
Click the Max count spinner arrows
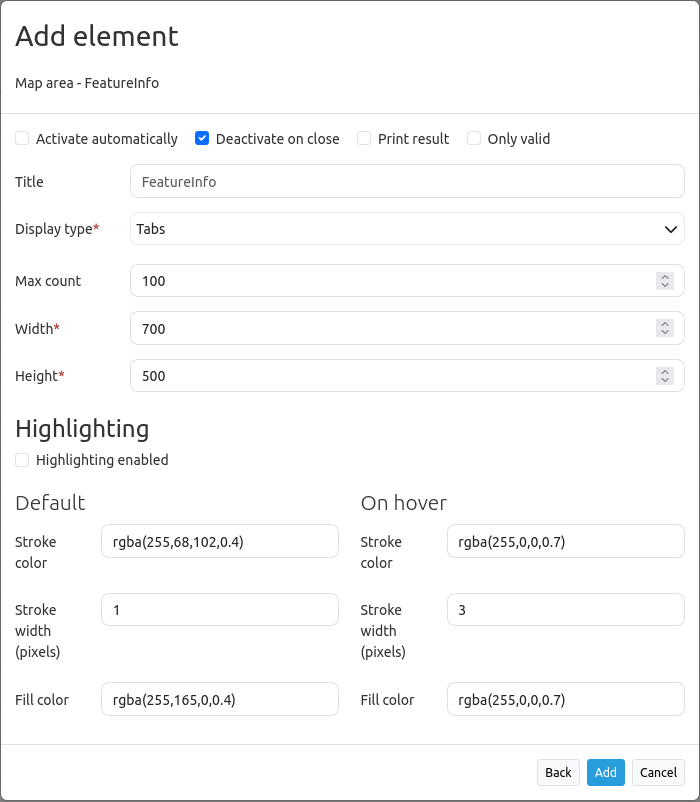(x=664, y=281)
